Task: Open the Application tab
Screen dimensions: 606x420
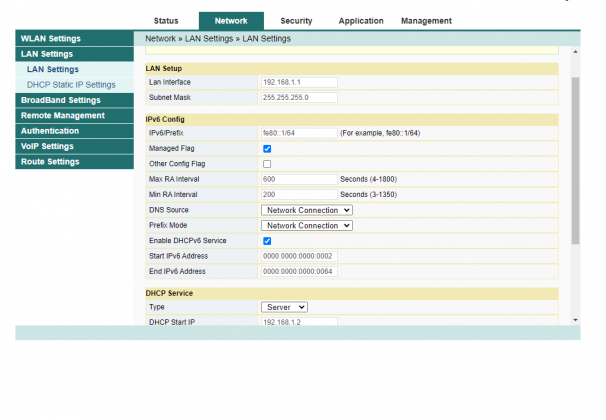Action: point(361,20)
